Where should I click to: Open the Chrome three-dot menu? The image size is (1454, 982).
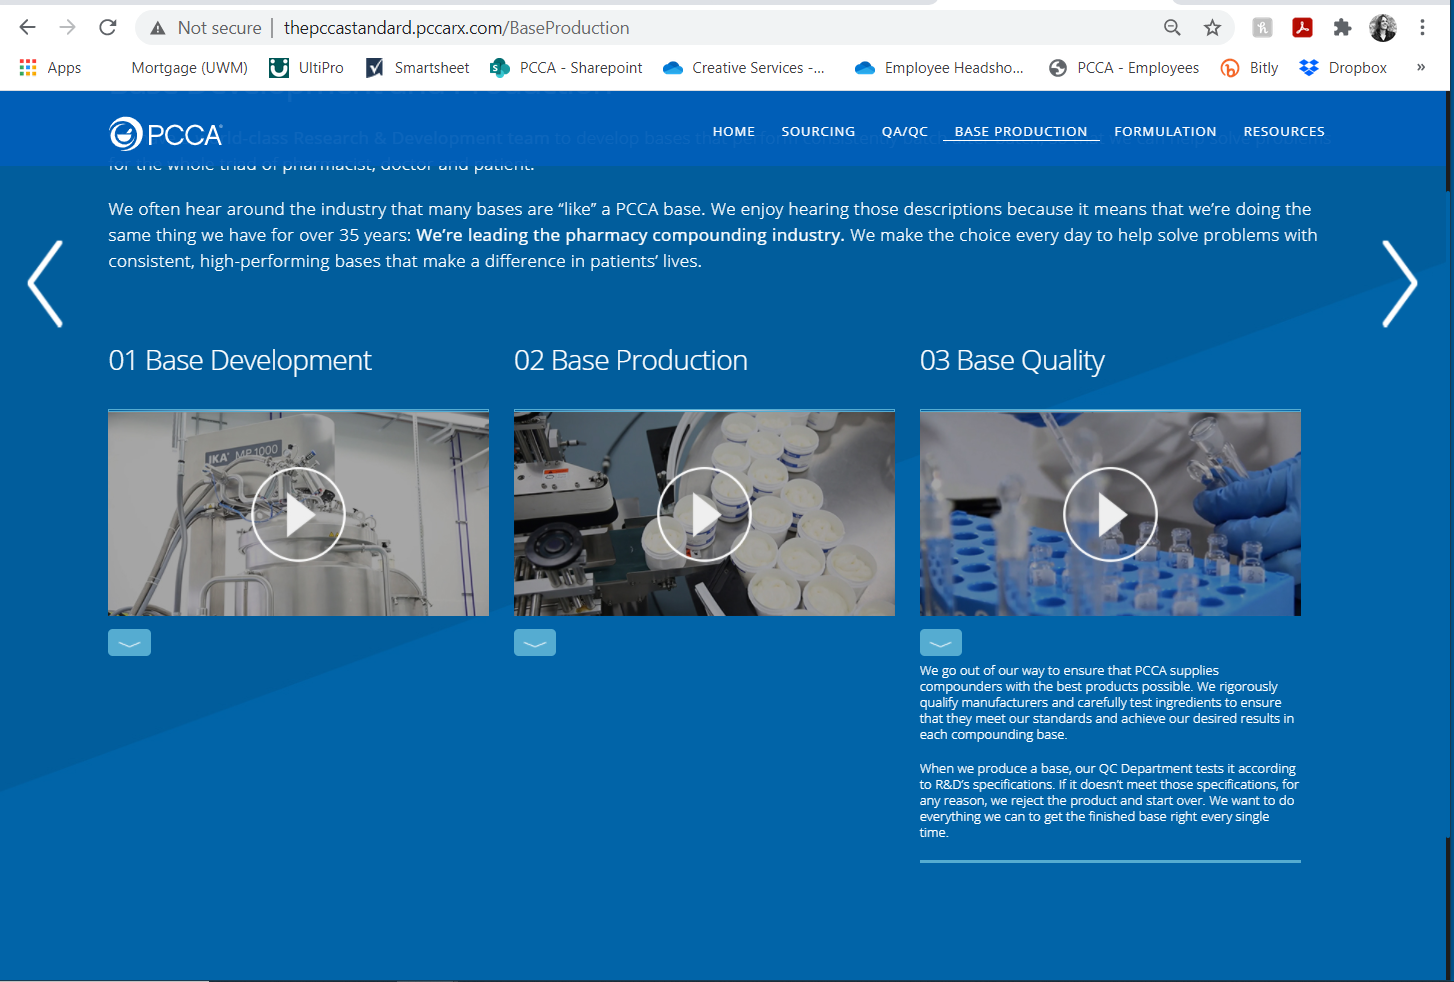click(1422, 28)
